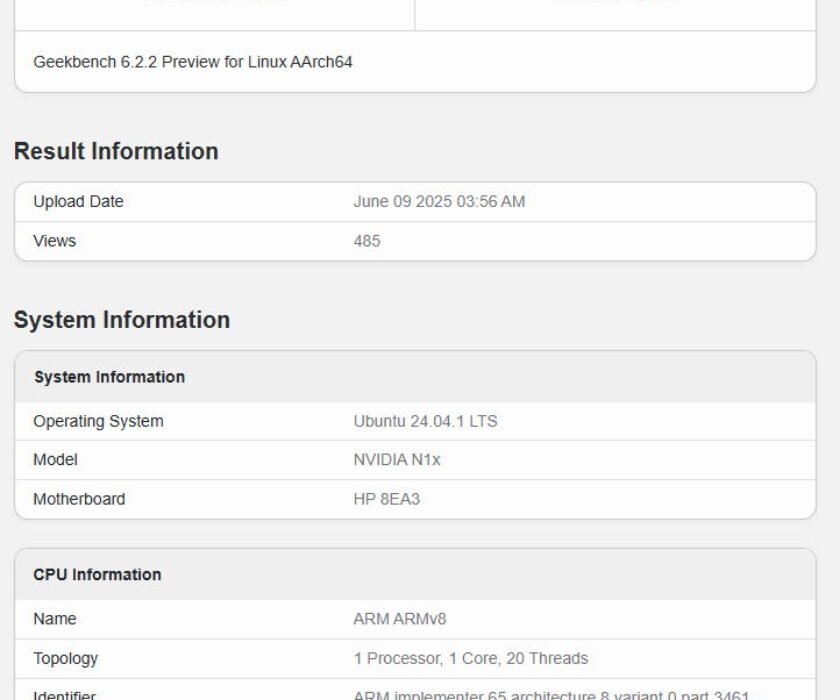Click the large System Information page heading
The image size is (840, 700).
point(122,320)
